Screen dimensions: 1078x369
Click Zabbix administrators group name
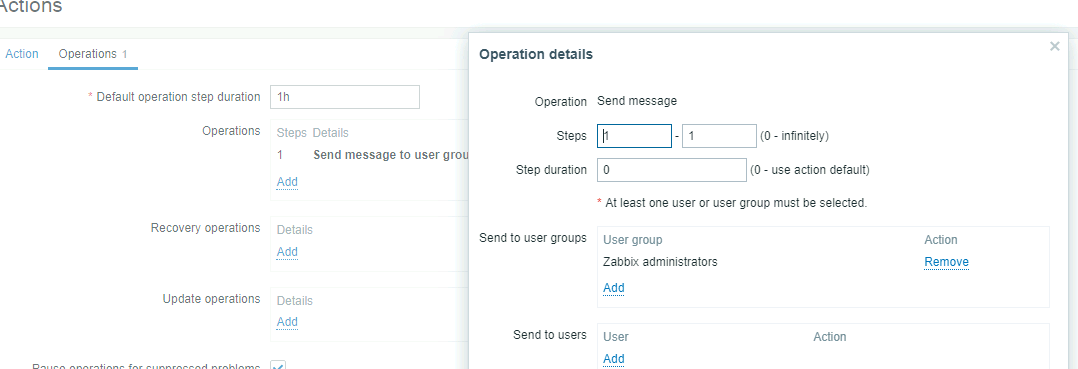pyautogui.click(x=660, y=262)
